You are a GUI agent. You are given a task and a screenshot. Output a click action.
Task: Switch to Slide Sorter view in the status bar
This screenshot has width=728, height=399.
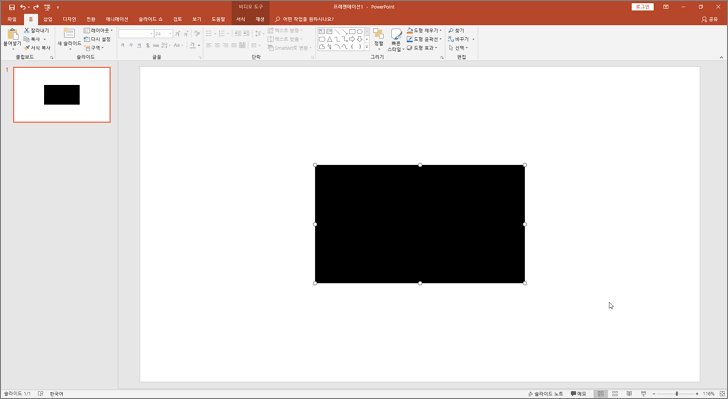(x=615, y=394)
